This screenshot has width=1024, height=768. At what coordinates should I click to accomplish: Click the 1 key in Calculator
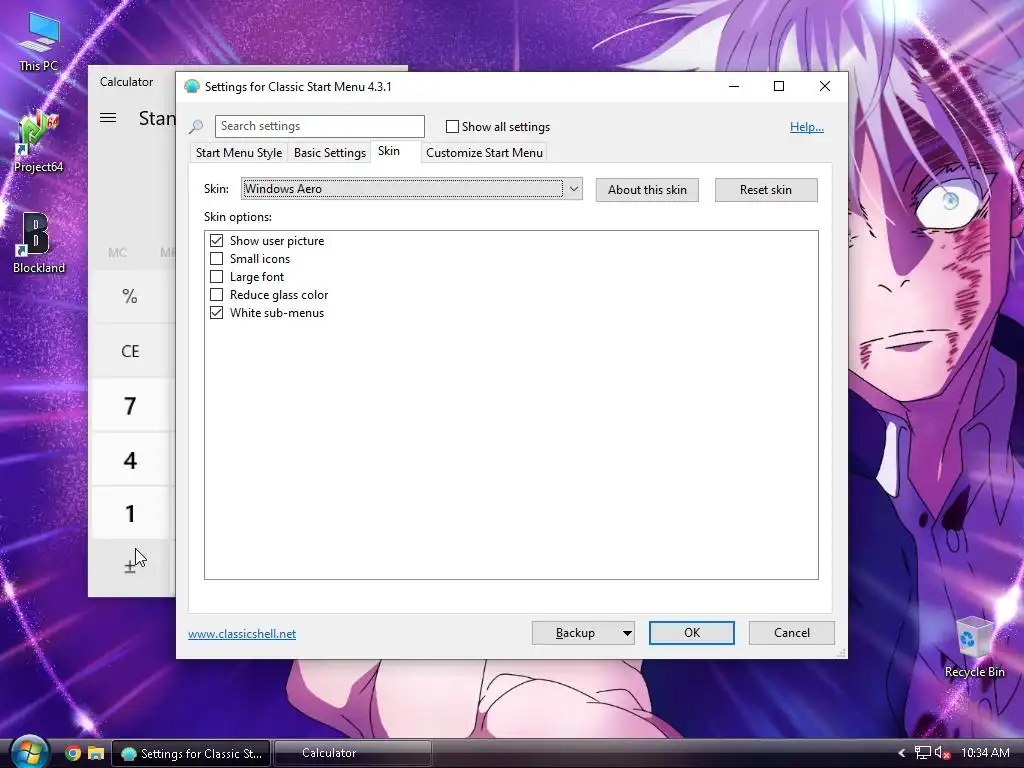coord(130,513)
